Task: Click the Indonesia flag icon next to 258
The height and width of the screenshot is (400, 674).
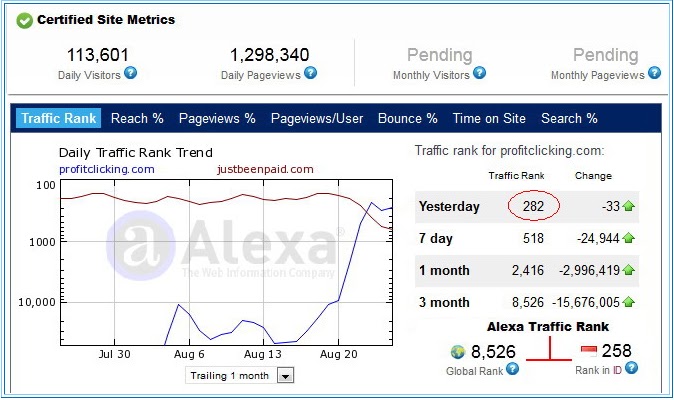Action: [x=588, y=351]
